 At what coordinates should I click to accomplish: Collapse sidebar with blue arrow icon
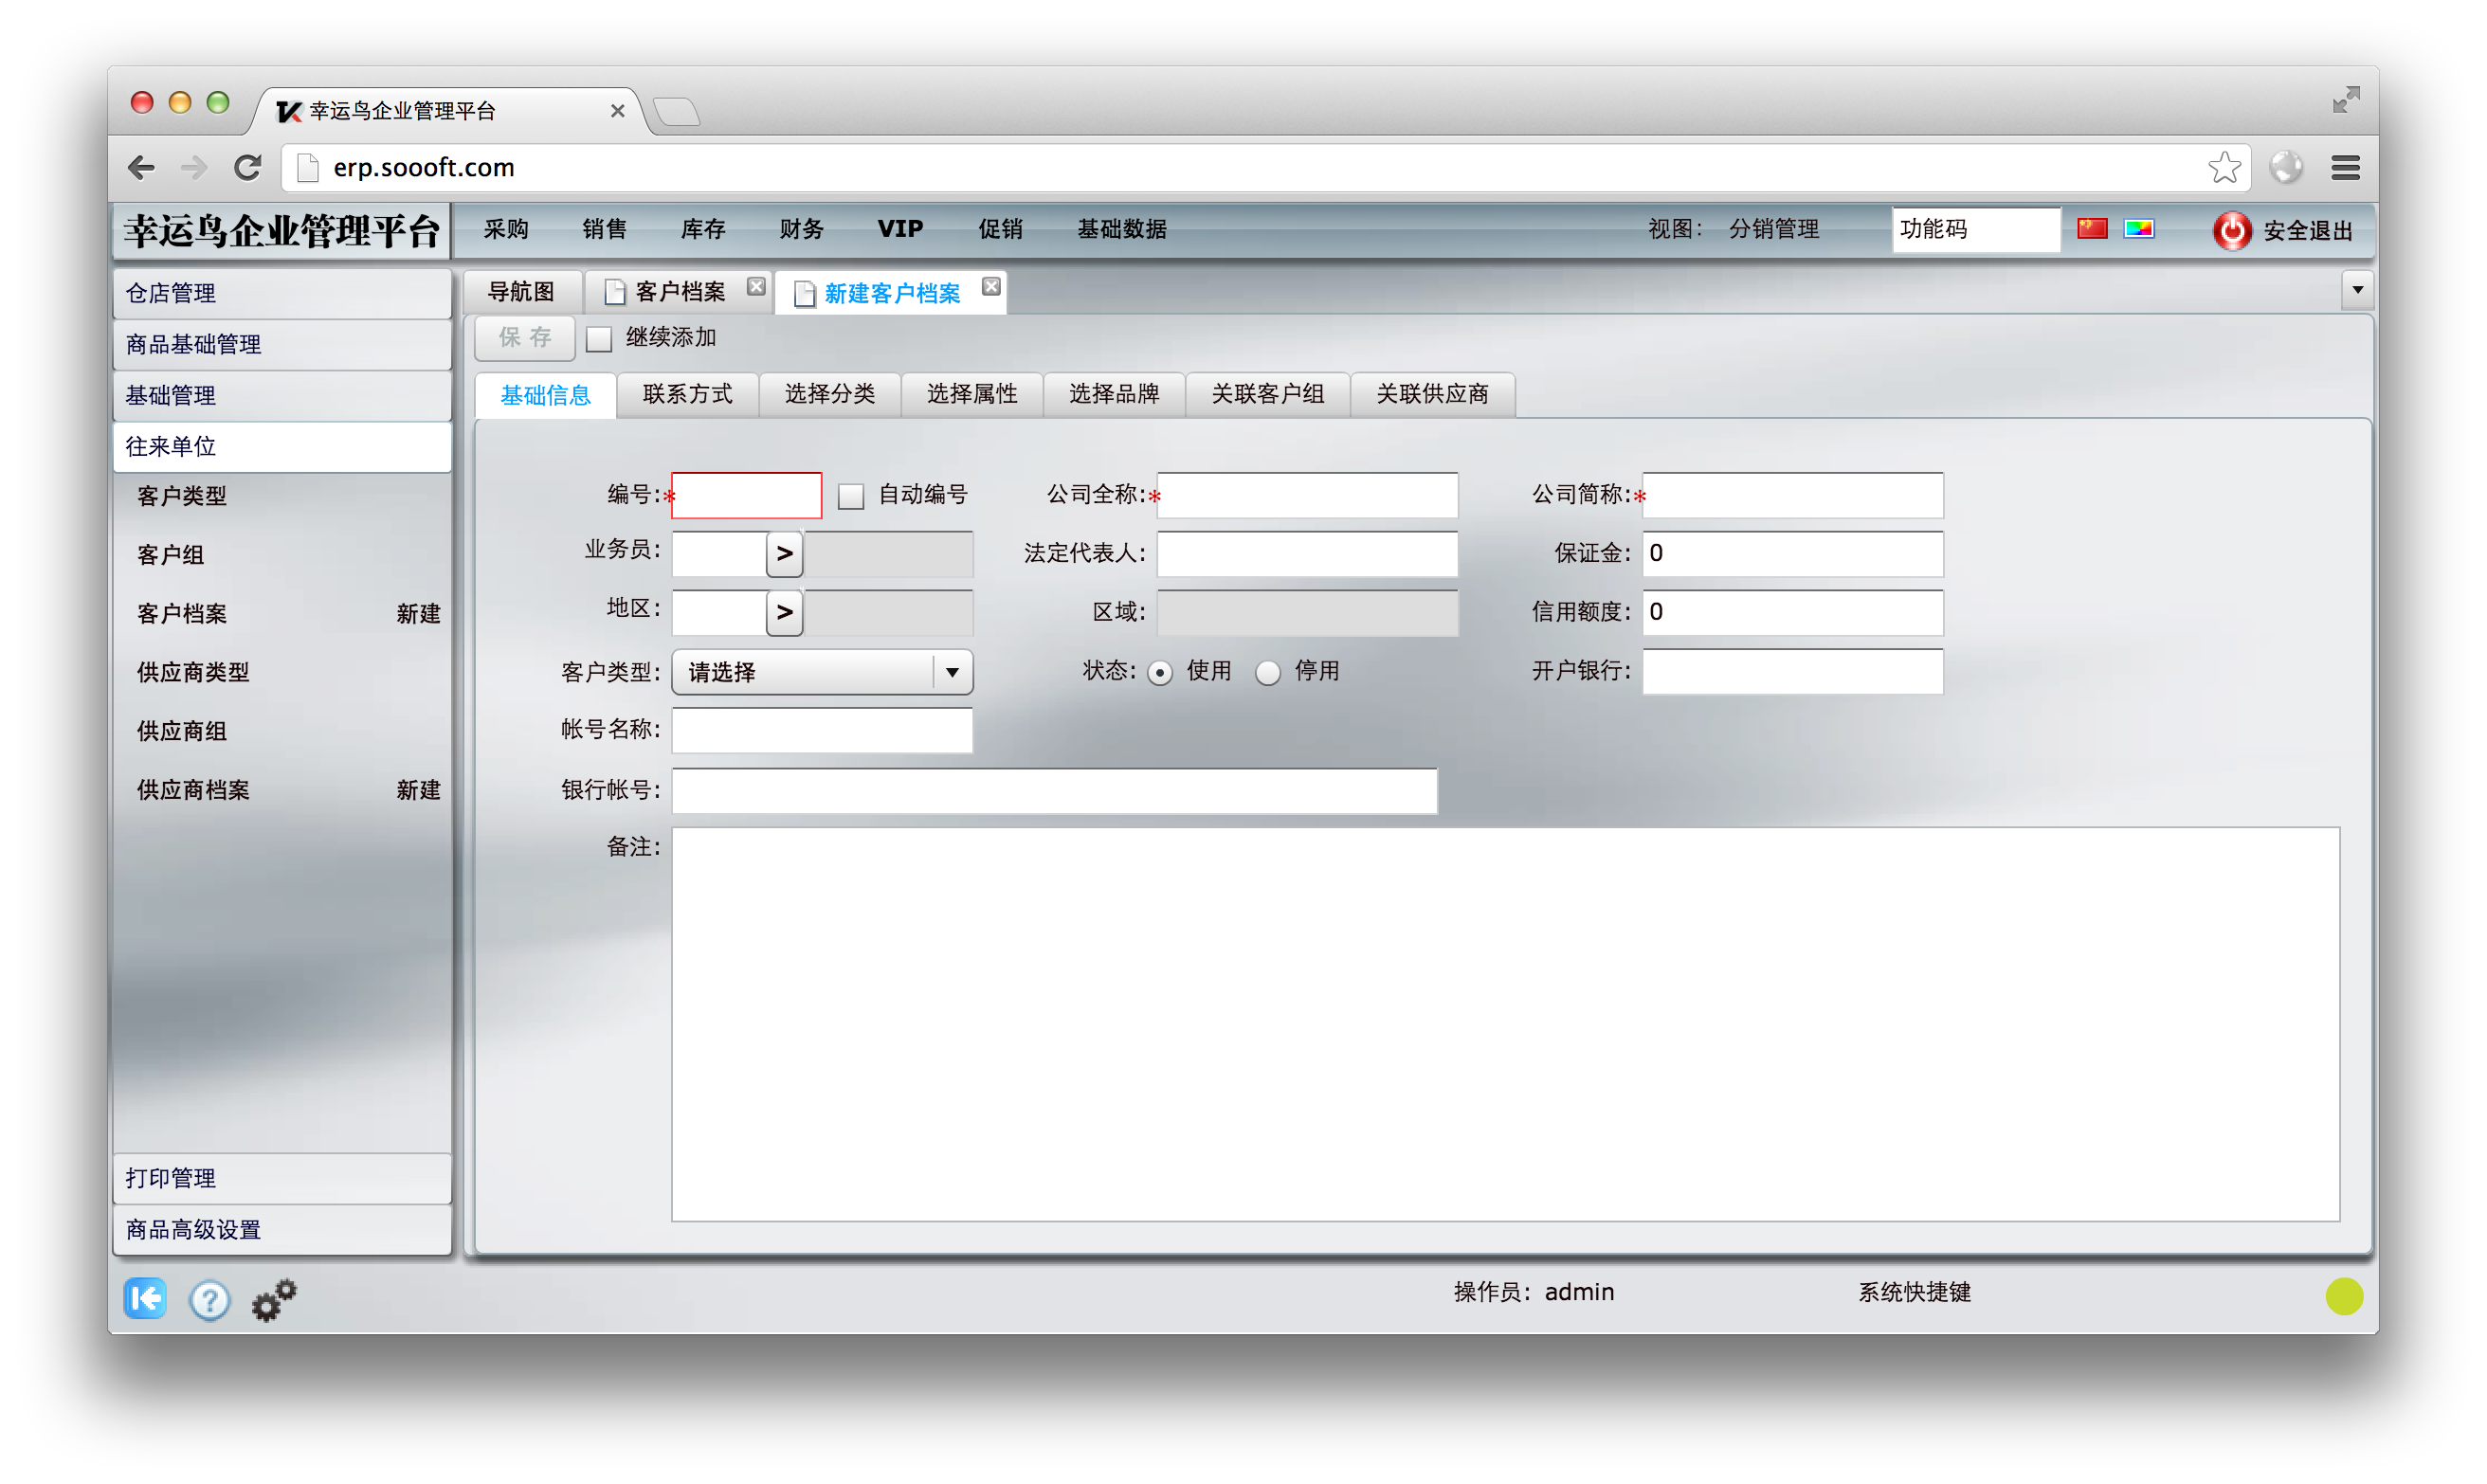coord(145,1298)
